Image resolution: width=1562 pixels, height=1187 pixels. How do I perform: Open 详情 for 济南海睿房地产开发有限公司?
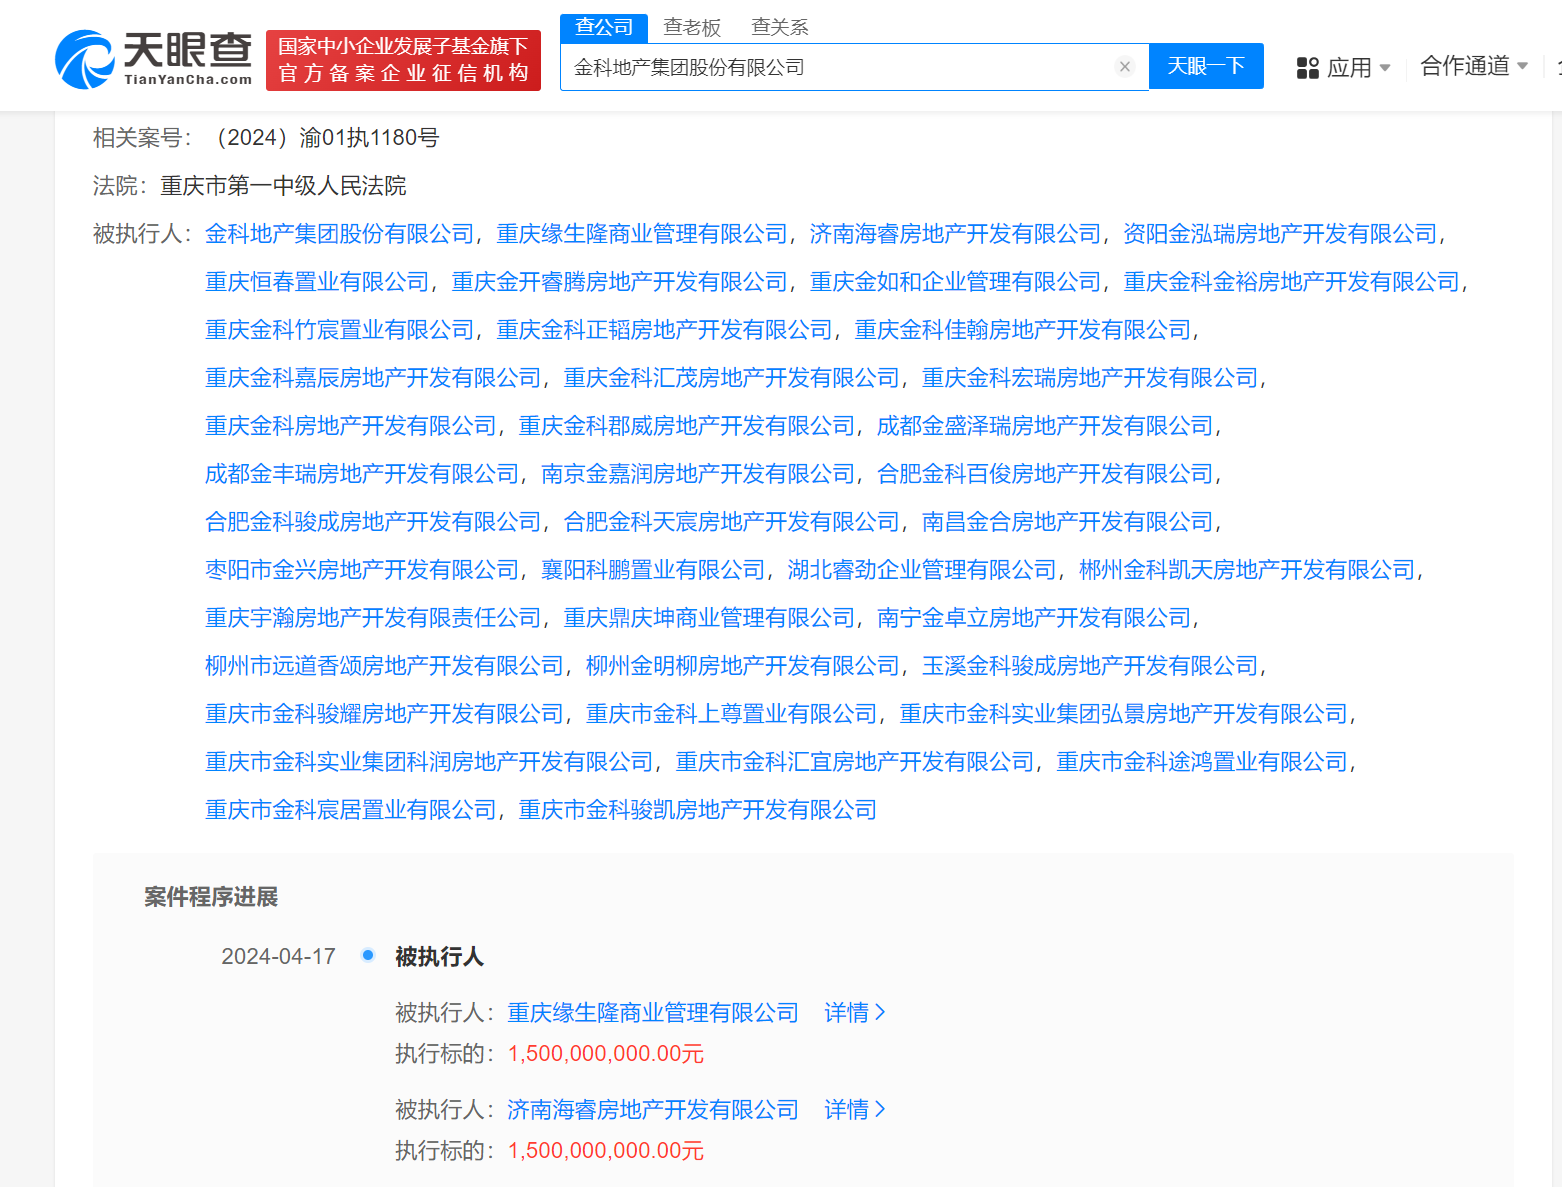click(x=848, y=1110)
